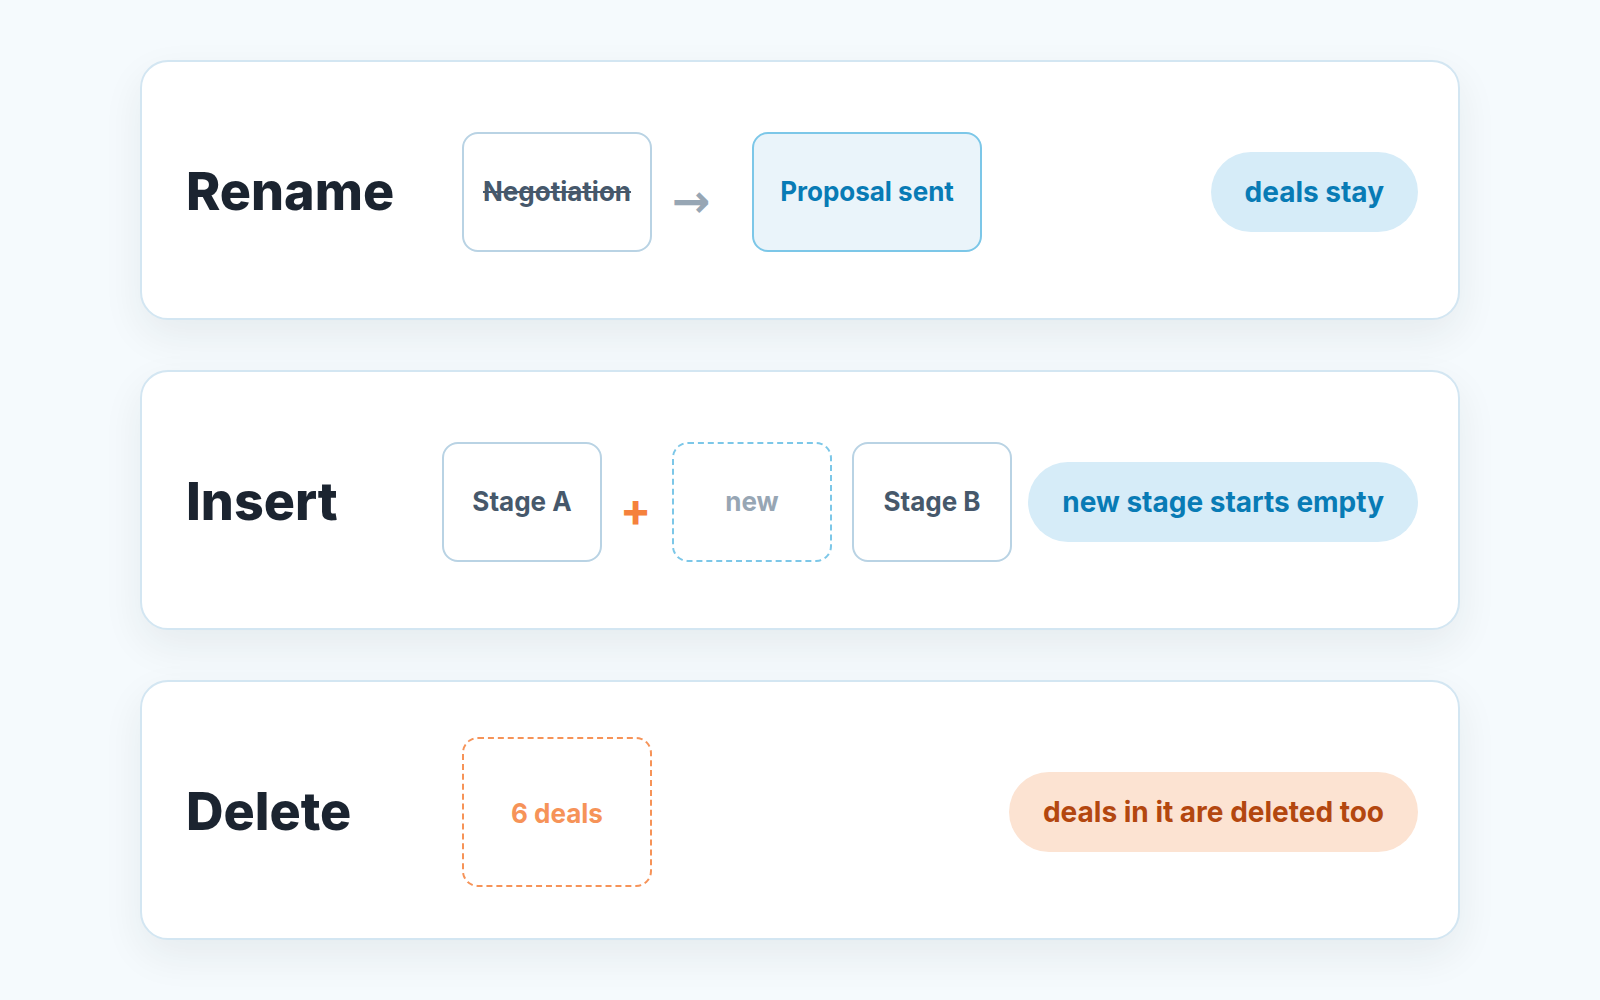Image resolution: width=1600 pixels, height=1000 pixels.
Task: Select the Stage B box
Action: 932,502
